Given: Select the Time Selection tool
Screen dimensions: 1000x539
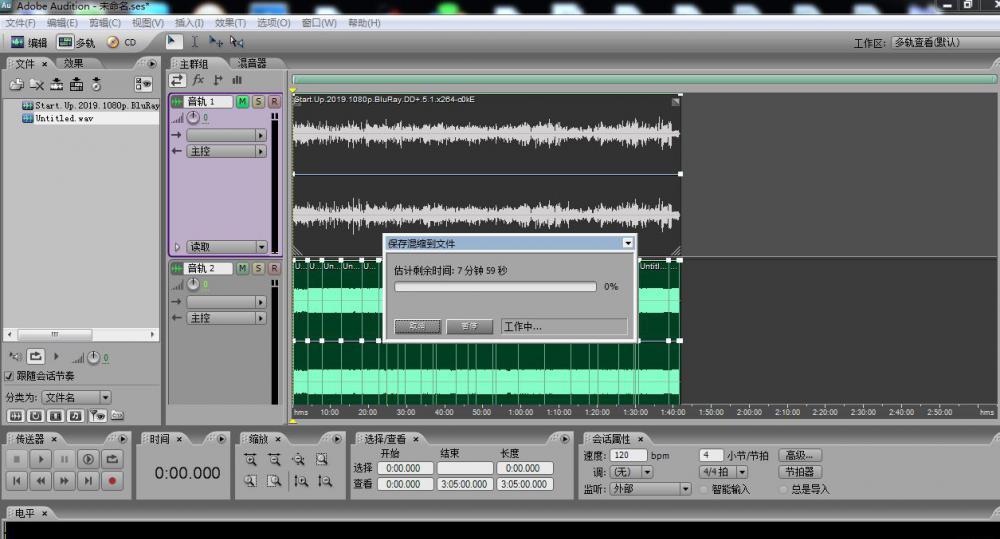Looking at the screenshot, I should point(195,42).
